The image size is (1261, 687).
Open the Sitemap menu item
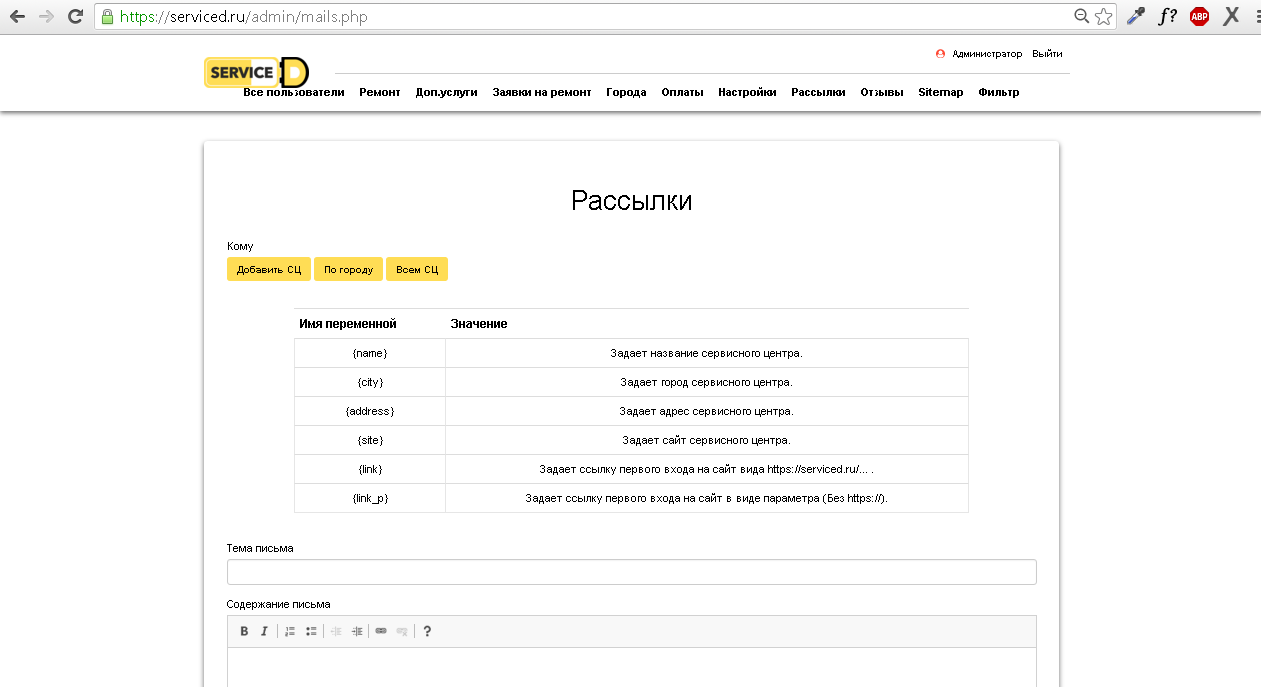[x=941, y=92]
